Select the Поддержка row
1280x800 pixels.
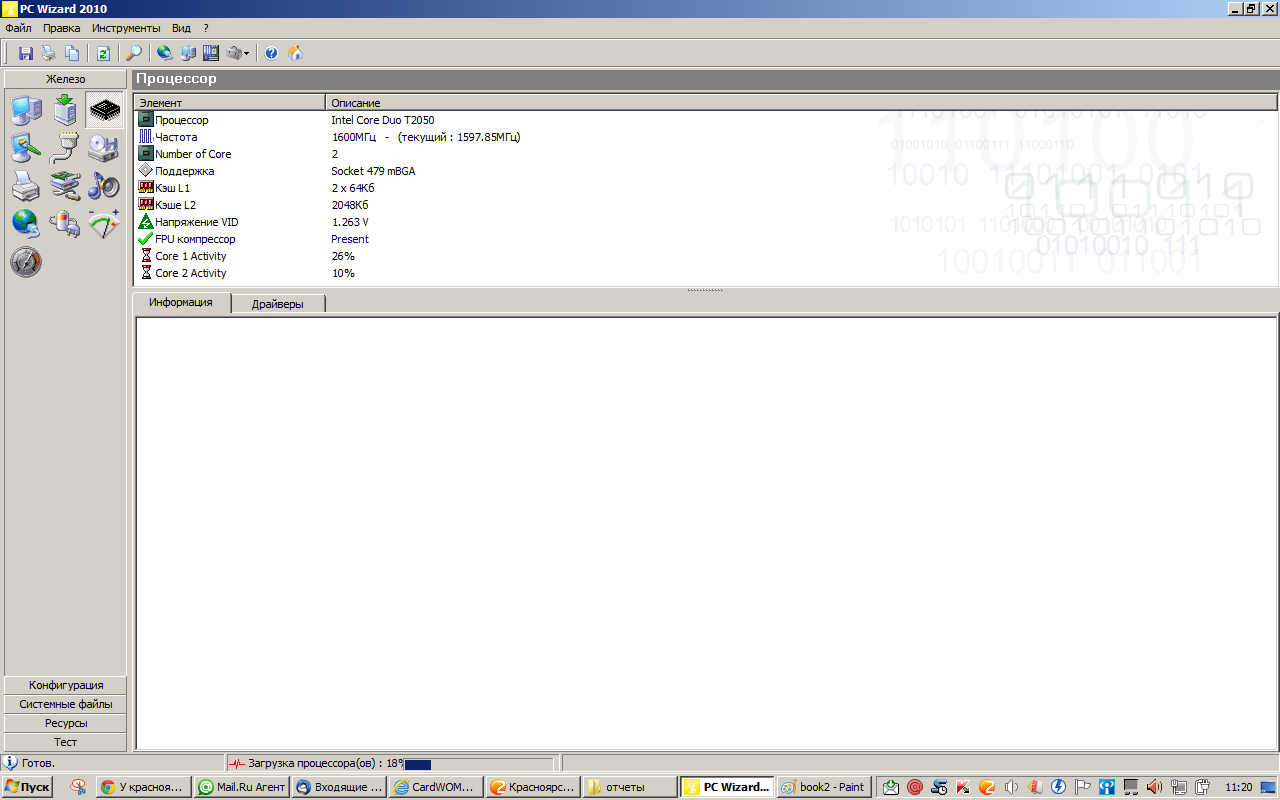705,171
